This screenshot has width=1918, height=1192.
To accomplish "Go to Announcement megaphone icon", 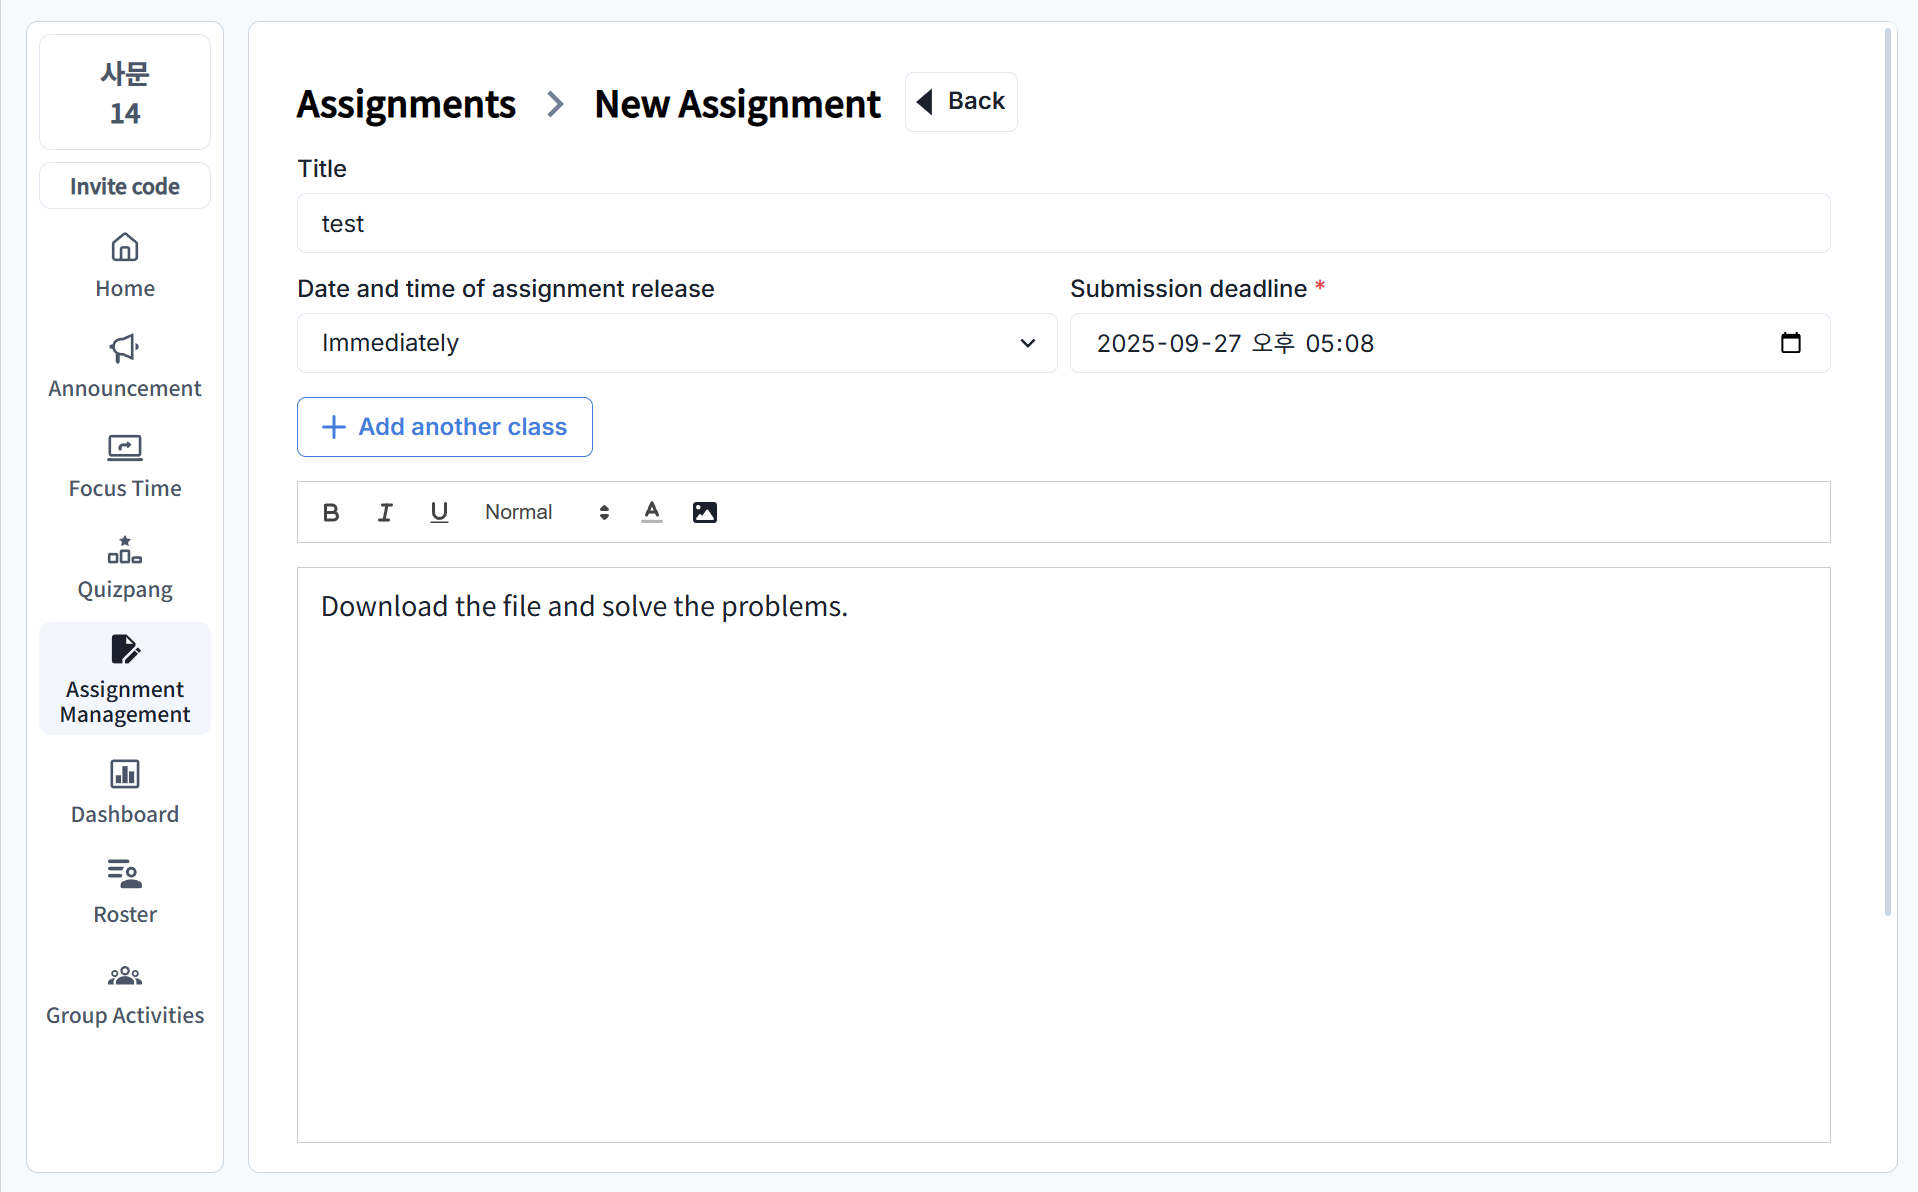I will click(x=125, y=349).
